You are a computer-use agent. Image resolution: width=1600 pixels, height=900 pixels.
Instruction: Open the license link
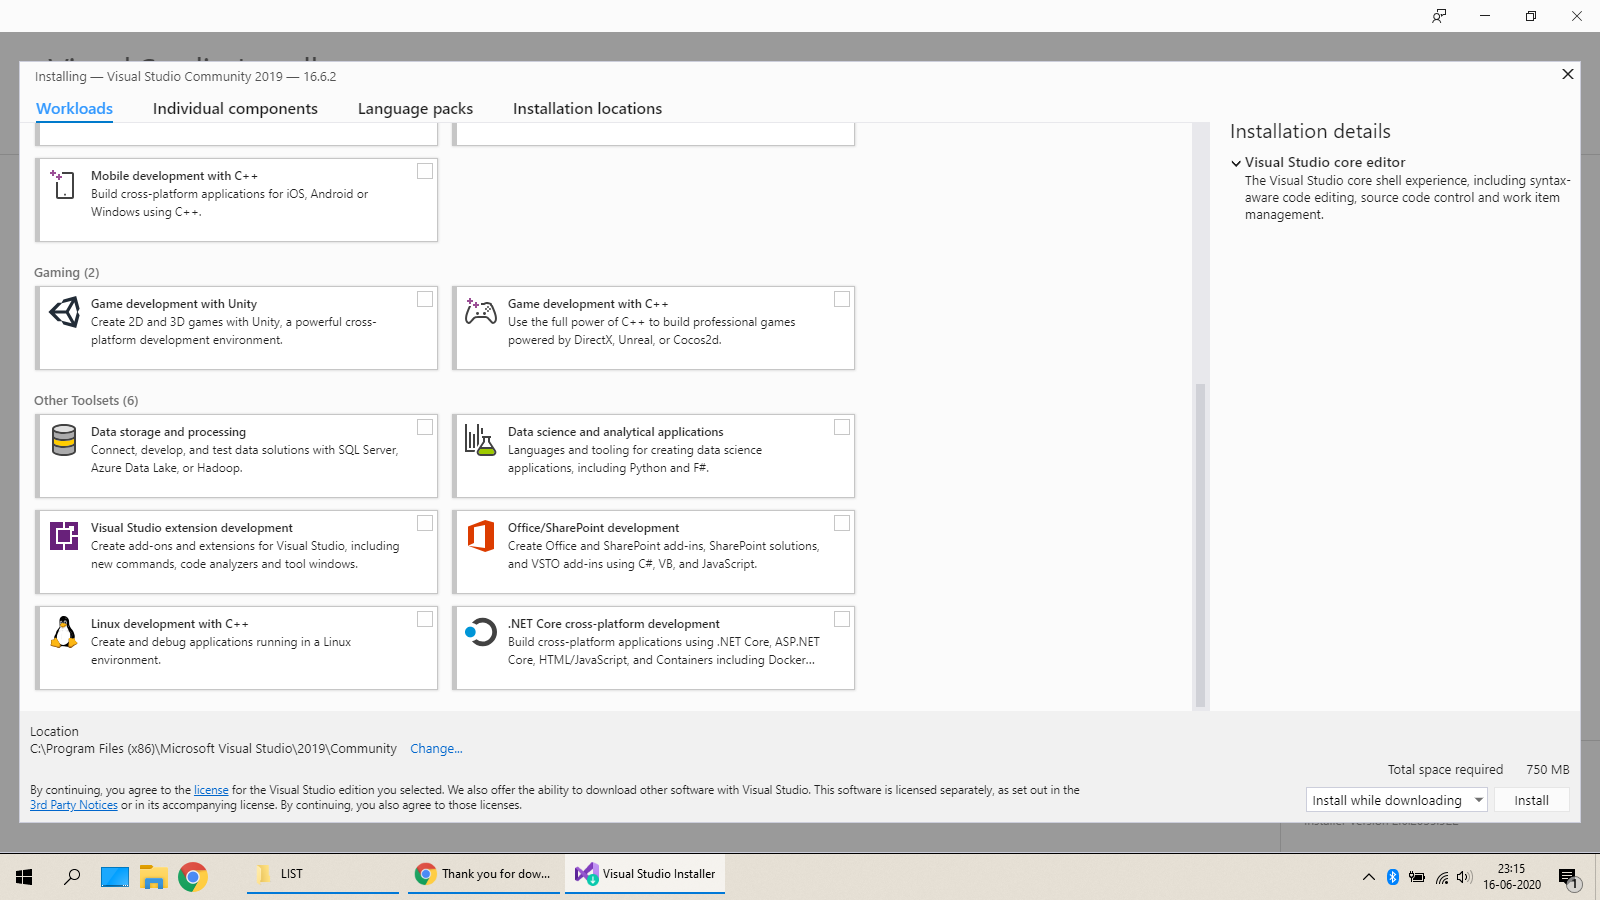211,790
